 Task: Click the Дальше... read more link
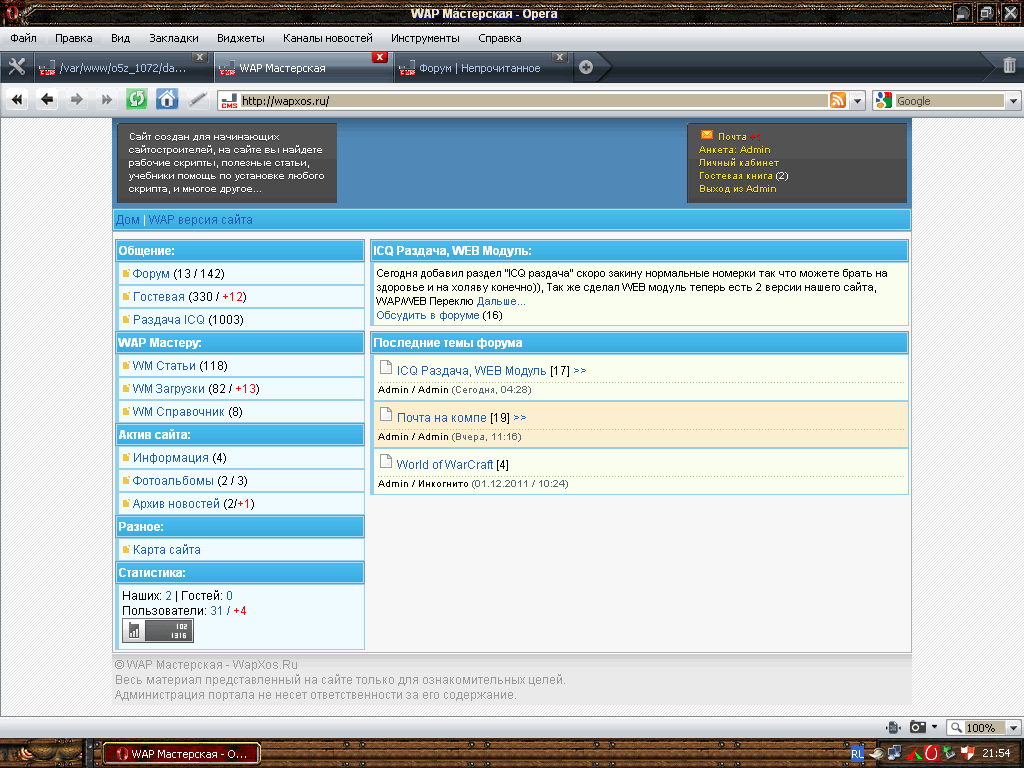click(501, 301)
